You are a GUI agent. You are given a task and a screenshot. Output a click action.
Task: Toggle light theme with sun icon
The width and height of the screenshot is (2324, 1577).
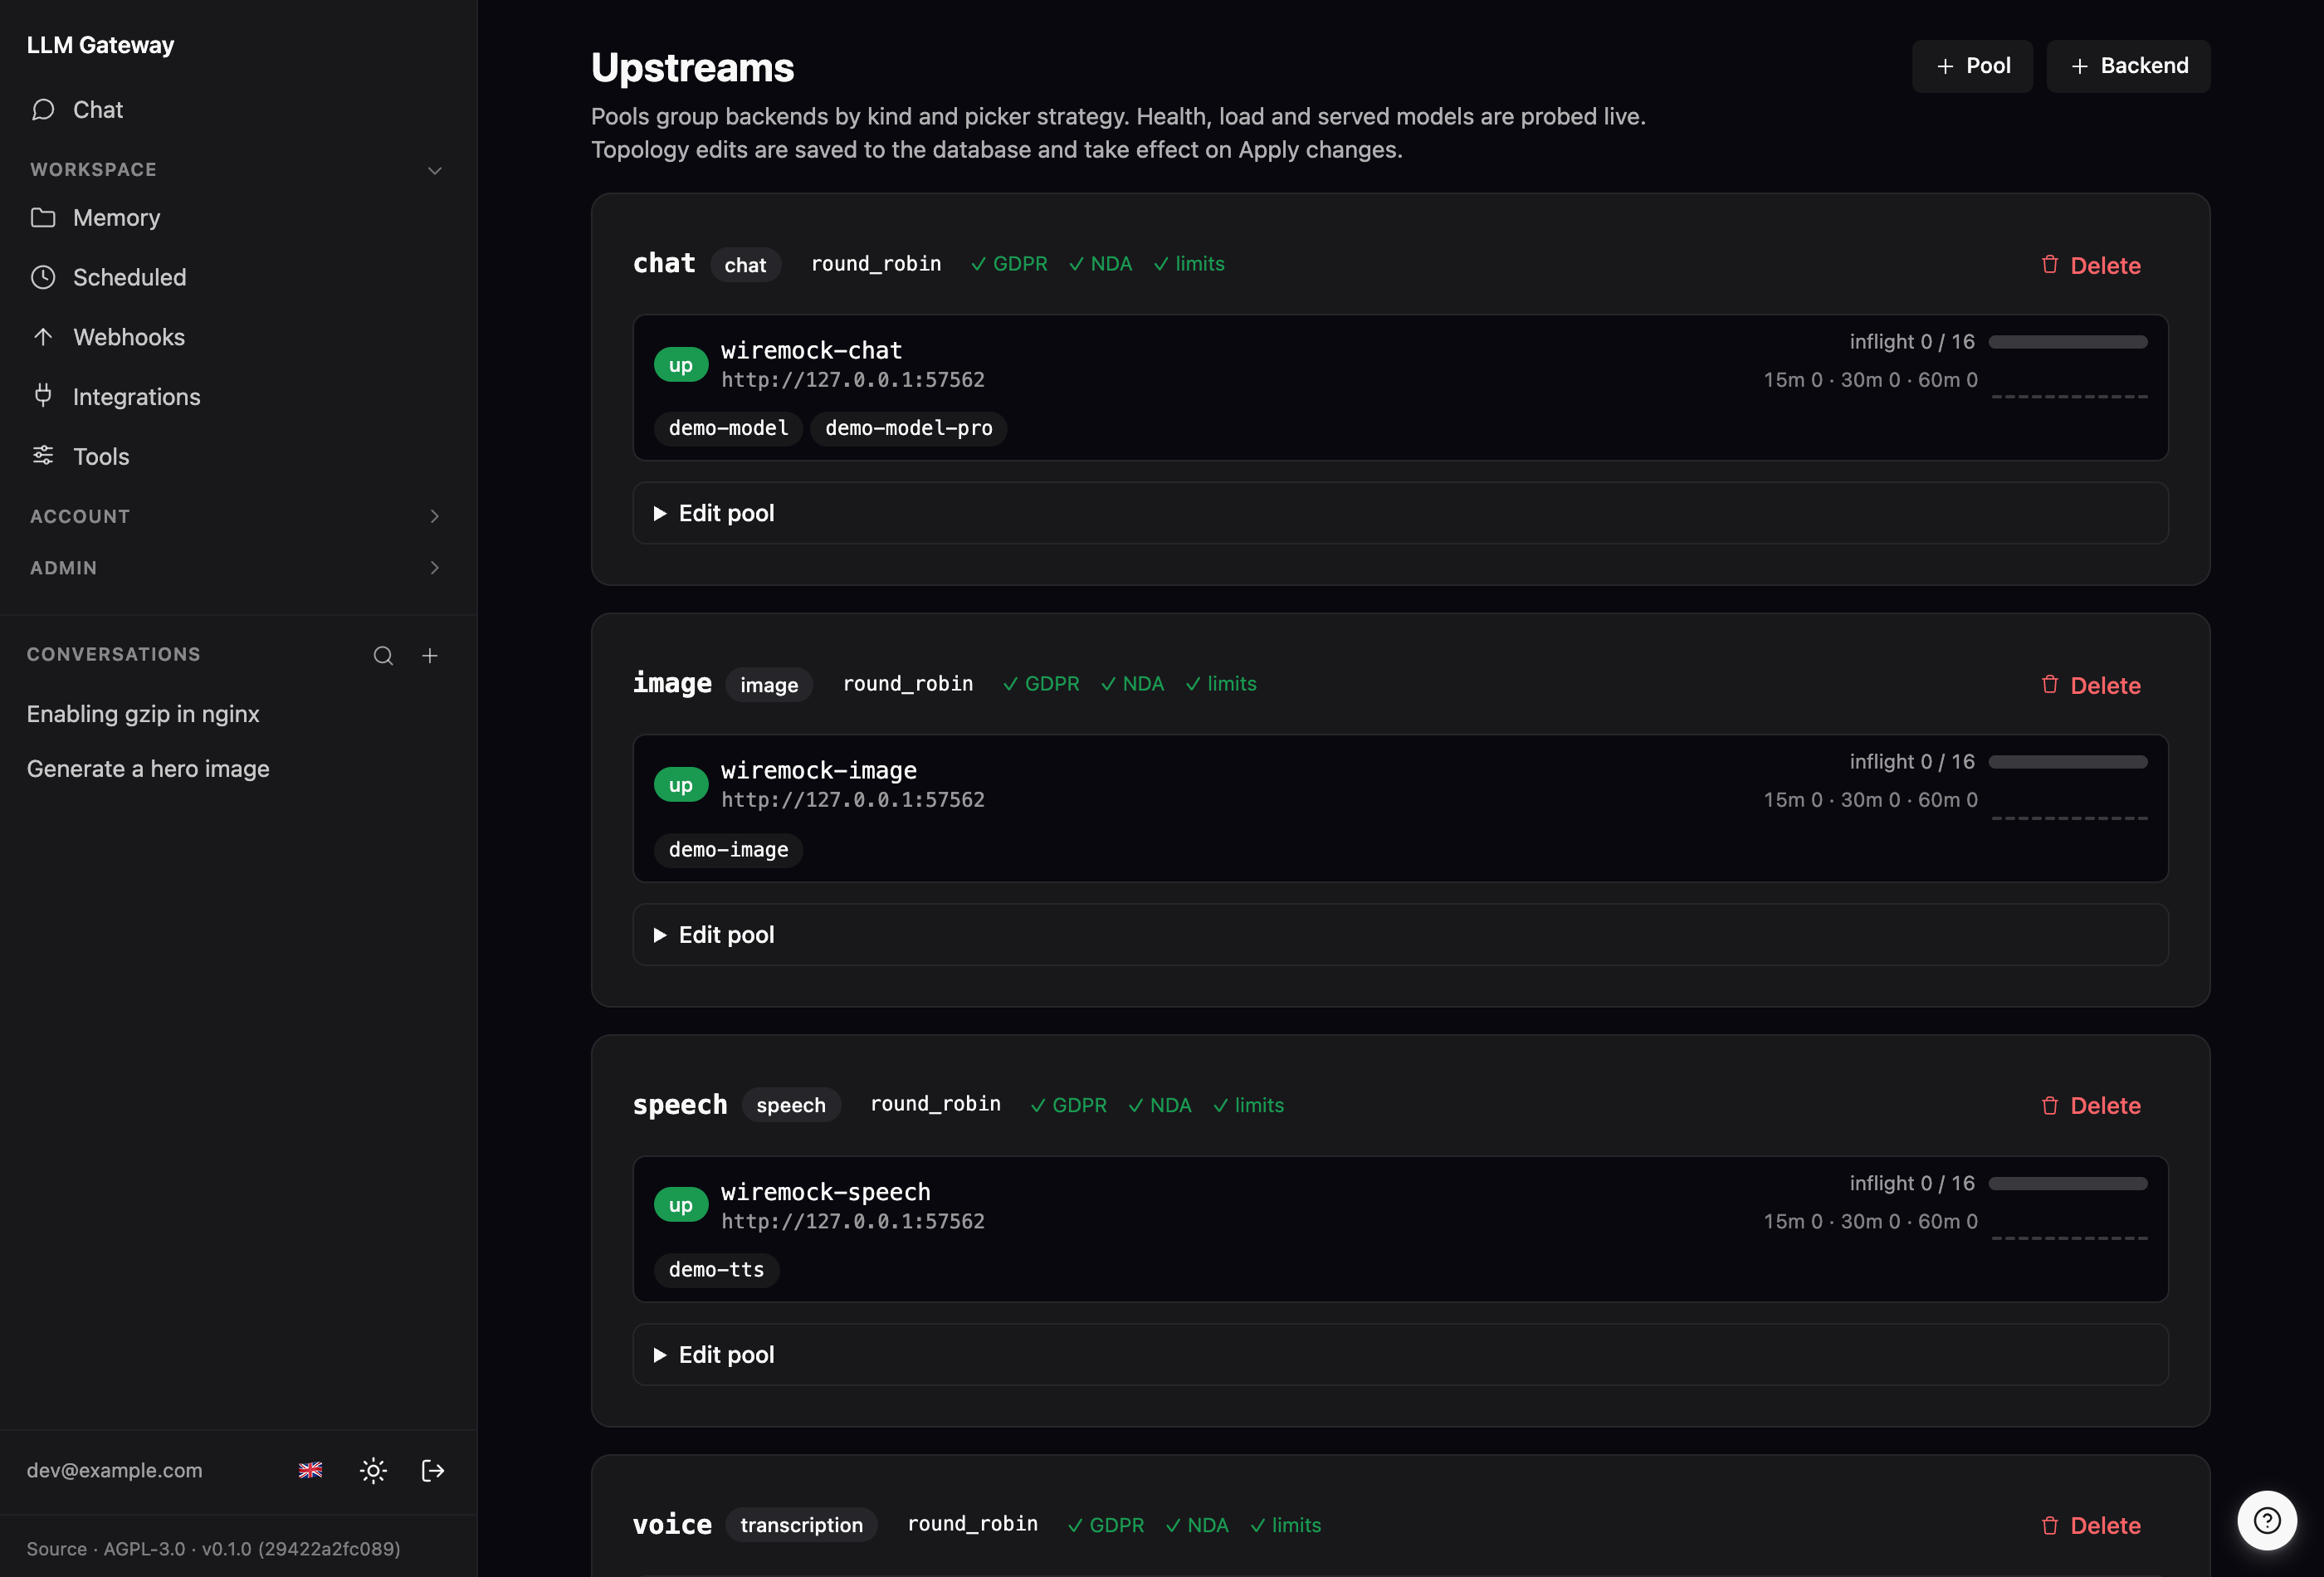373,1470
